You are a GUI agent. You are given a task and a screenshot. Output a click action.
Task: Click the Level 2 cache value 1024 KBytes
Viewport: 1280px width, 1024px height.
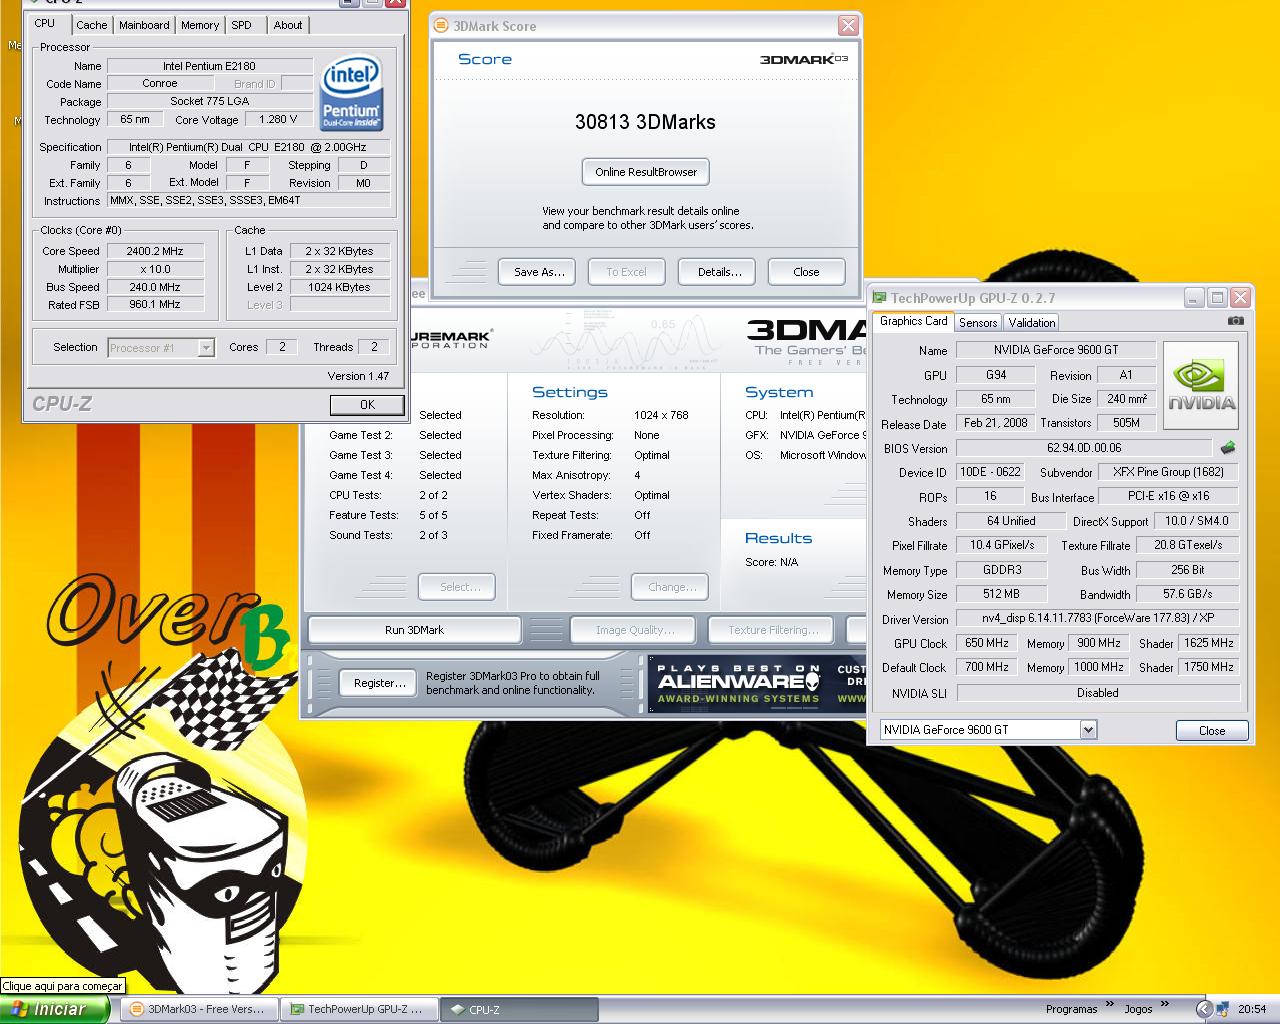339,287
